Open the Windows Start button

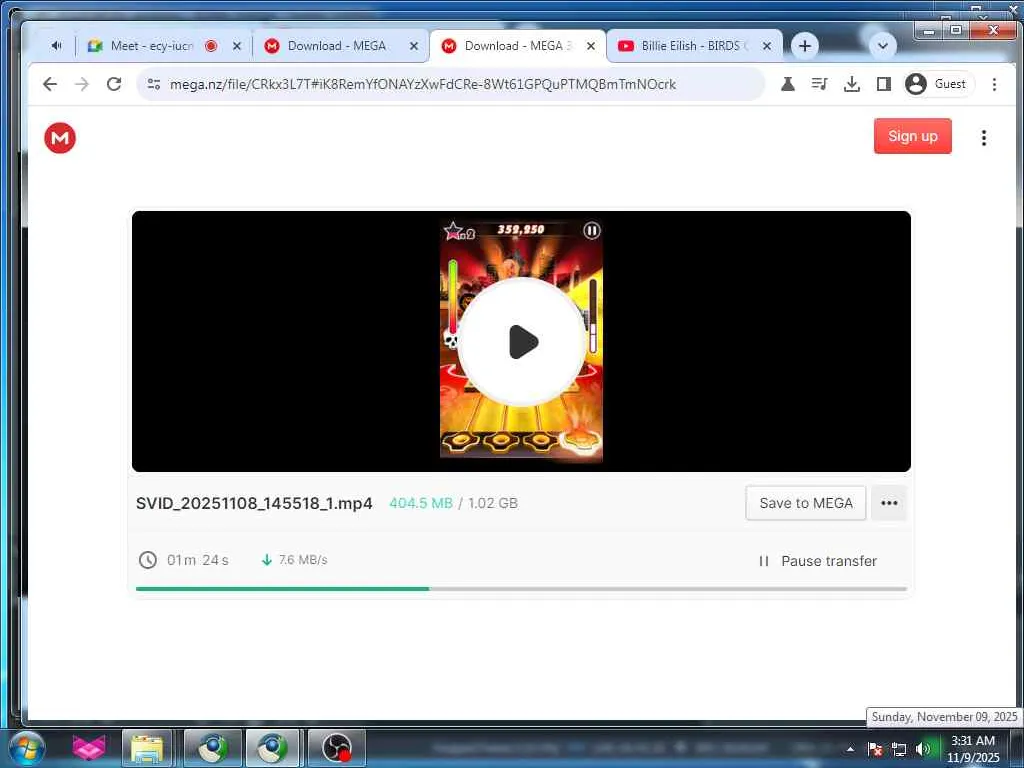point(26,748)
